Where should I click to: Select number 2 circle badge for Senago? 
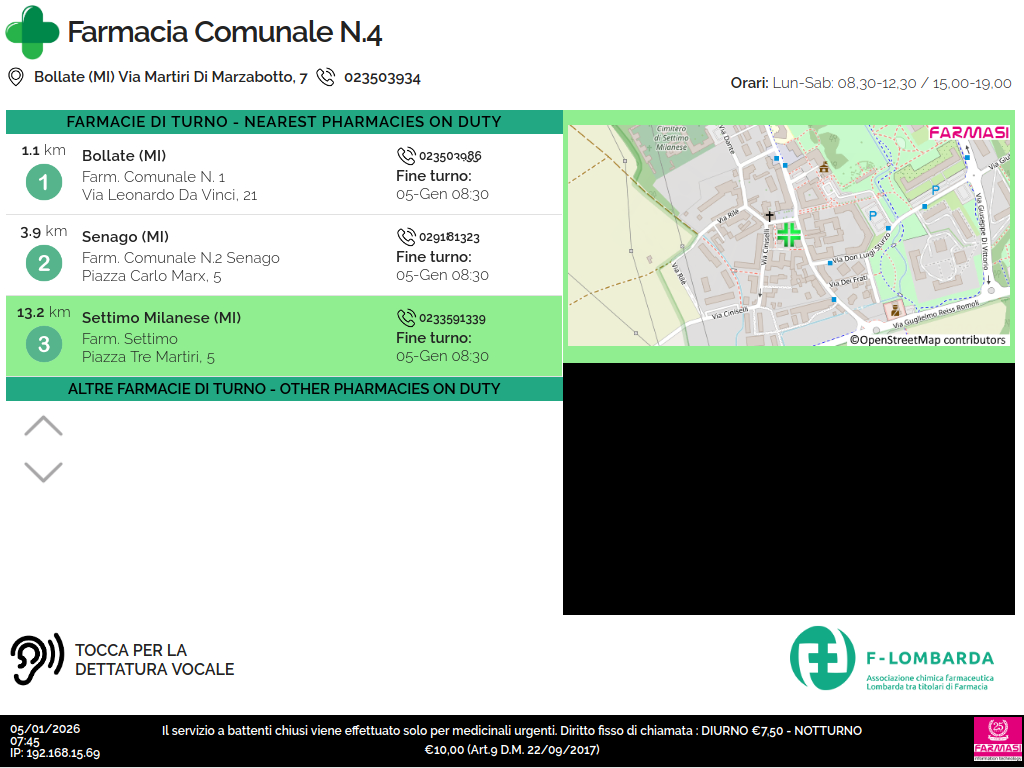click(x=43, y=264)
